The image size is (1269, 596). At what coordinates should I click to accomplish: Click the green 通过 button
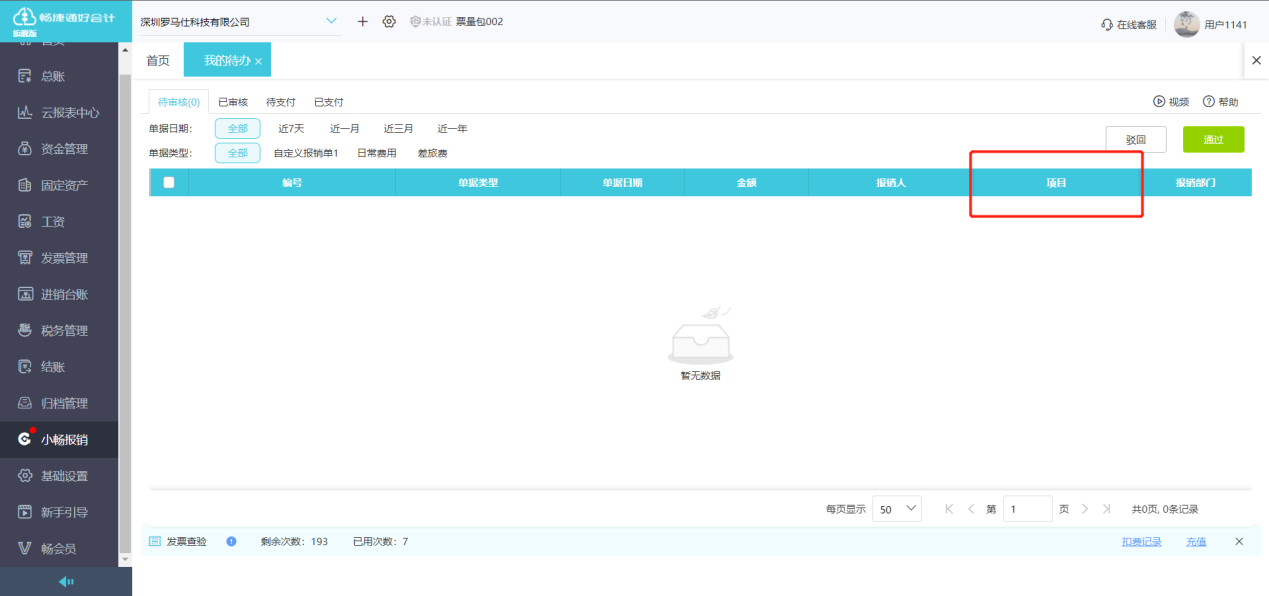point(1213,140)
